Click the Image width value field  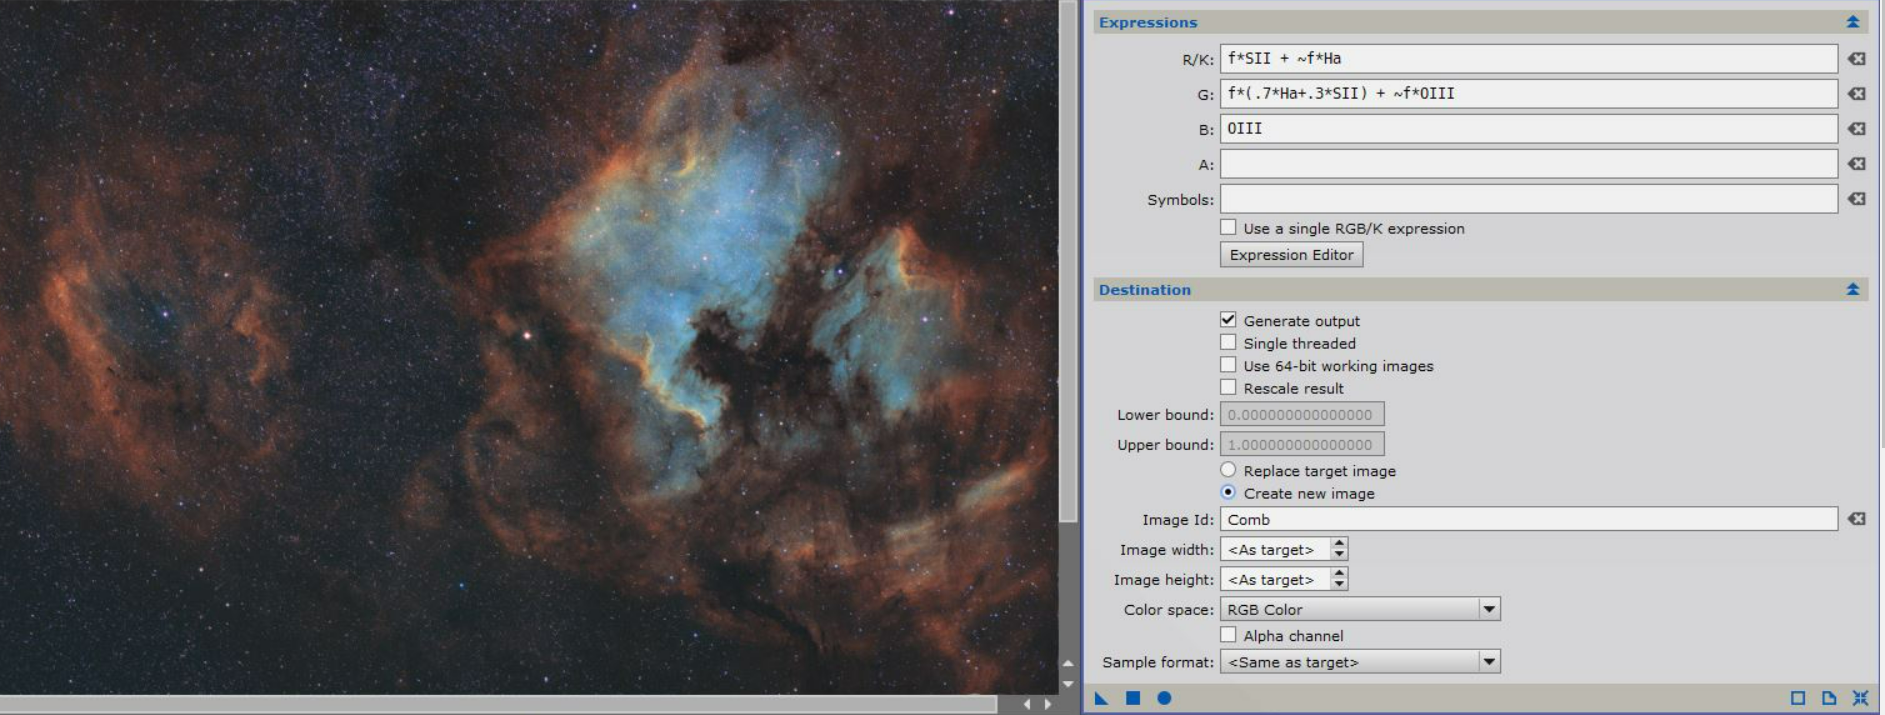1275,549
